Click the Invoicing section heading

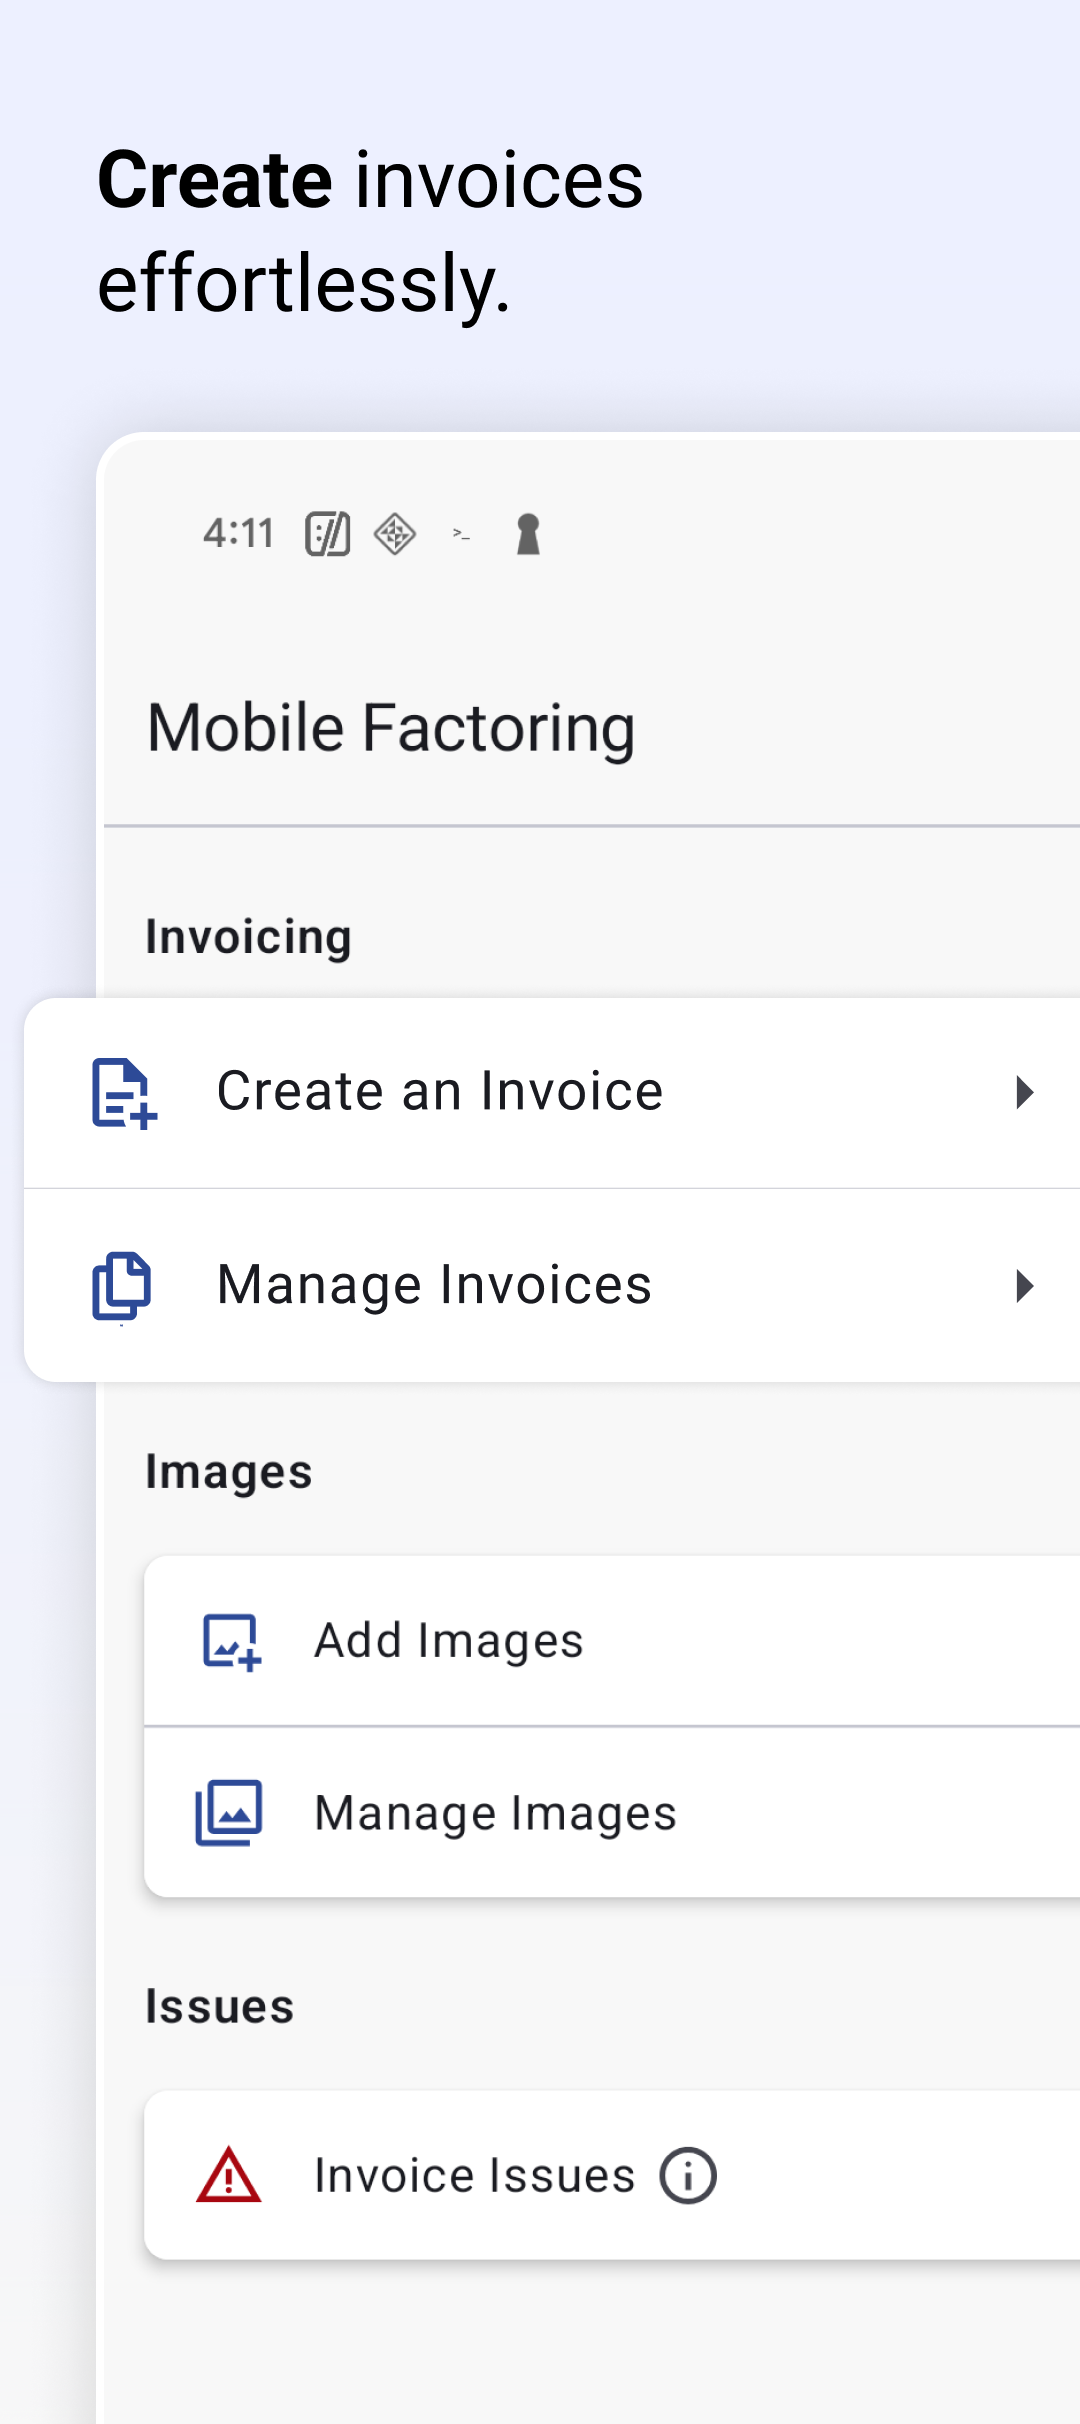click(248, 938)
